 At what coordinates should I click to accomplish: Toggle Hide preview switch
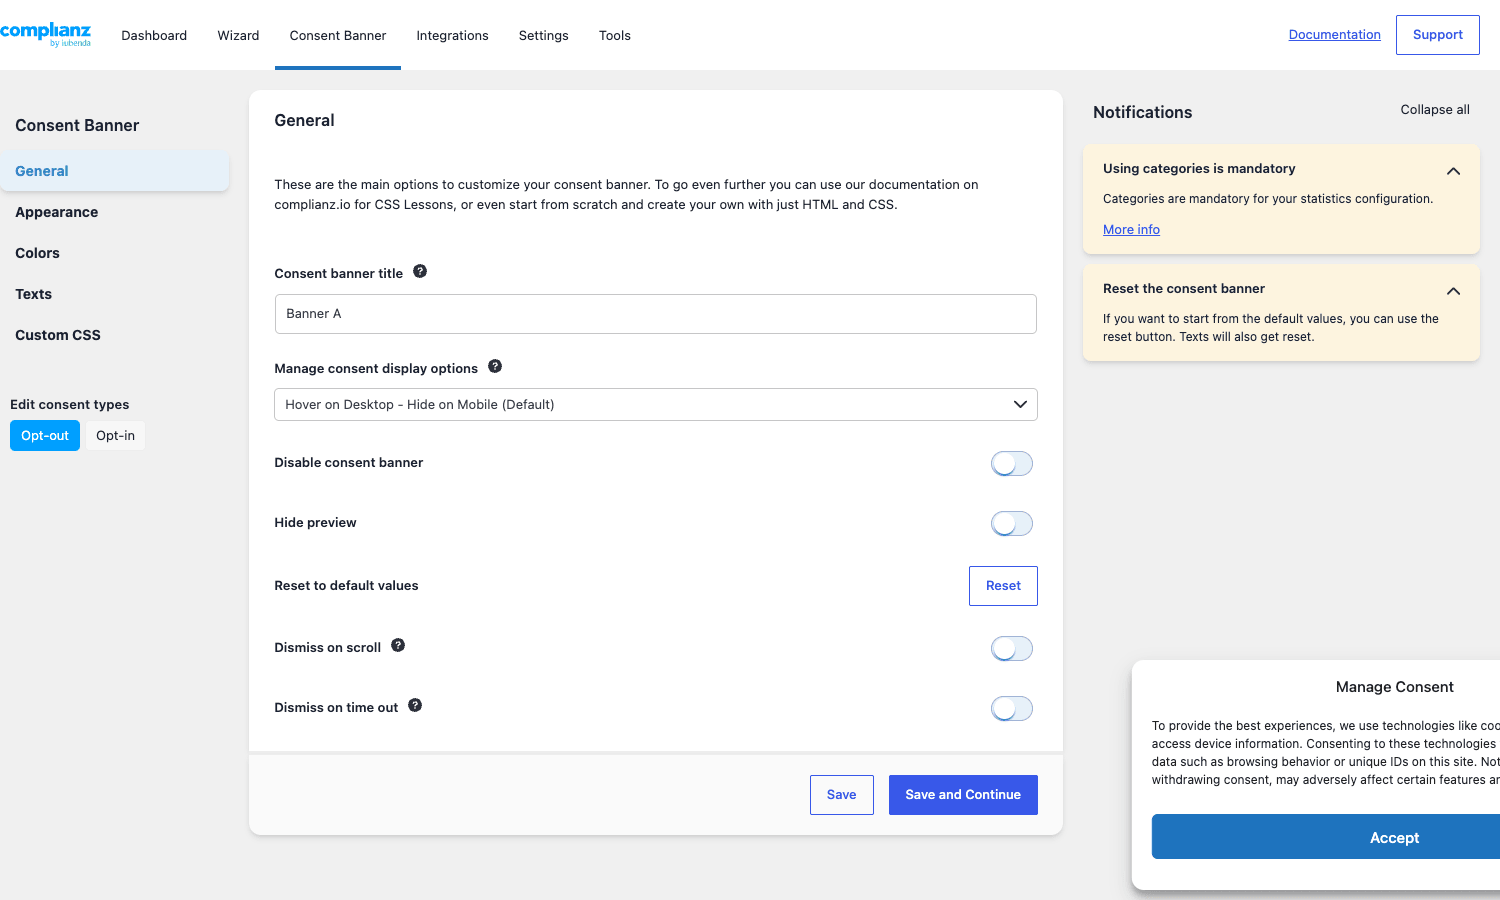(1012, 523)
